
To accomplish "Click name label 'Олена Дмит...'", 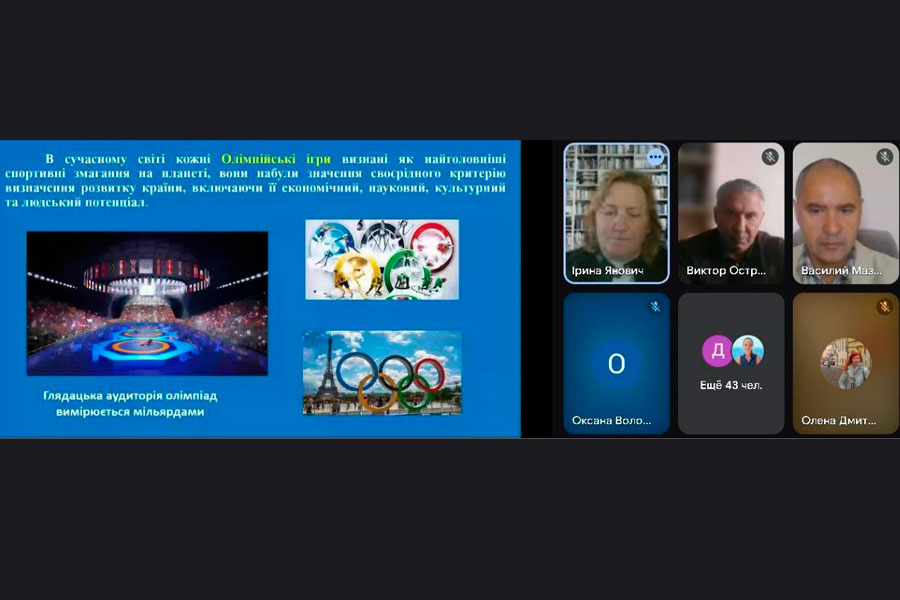I will coord(839,420).
